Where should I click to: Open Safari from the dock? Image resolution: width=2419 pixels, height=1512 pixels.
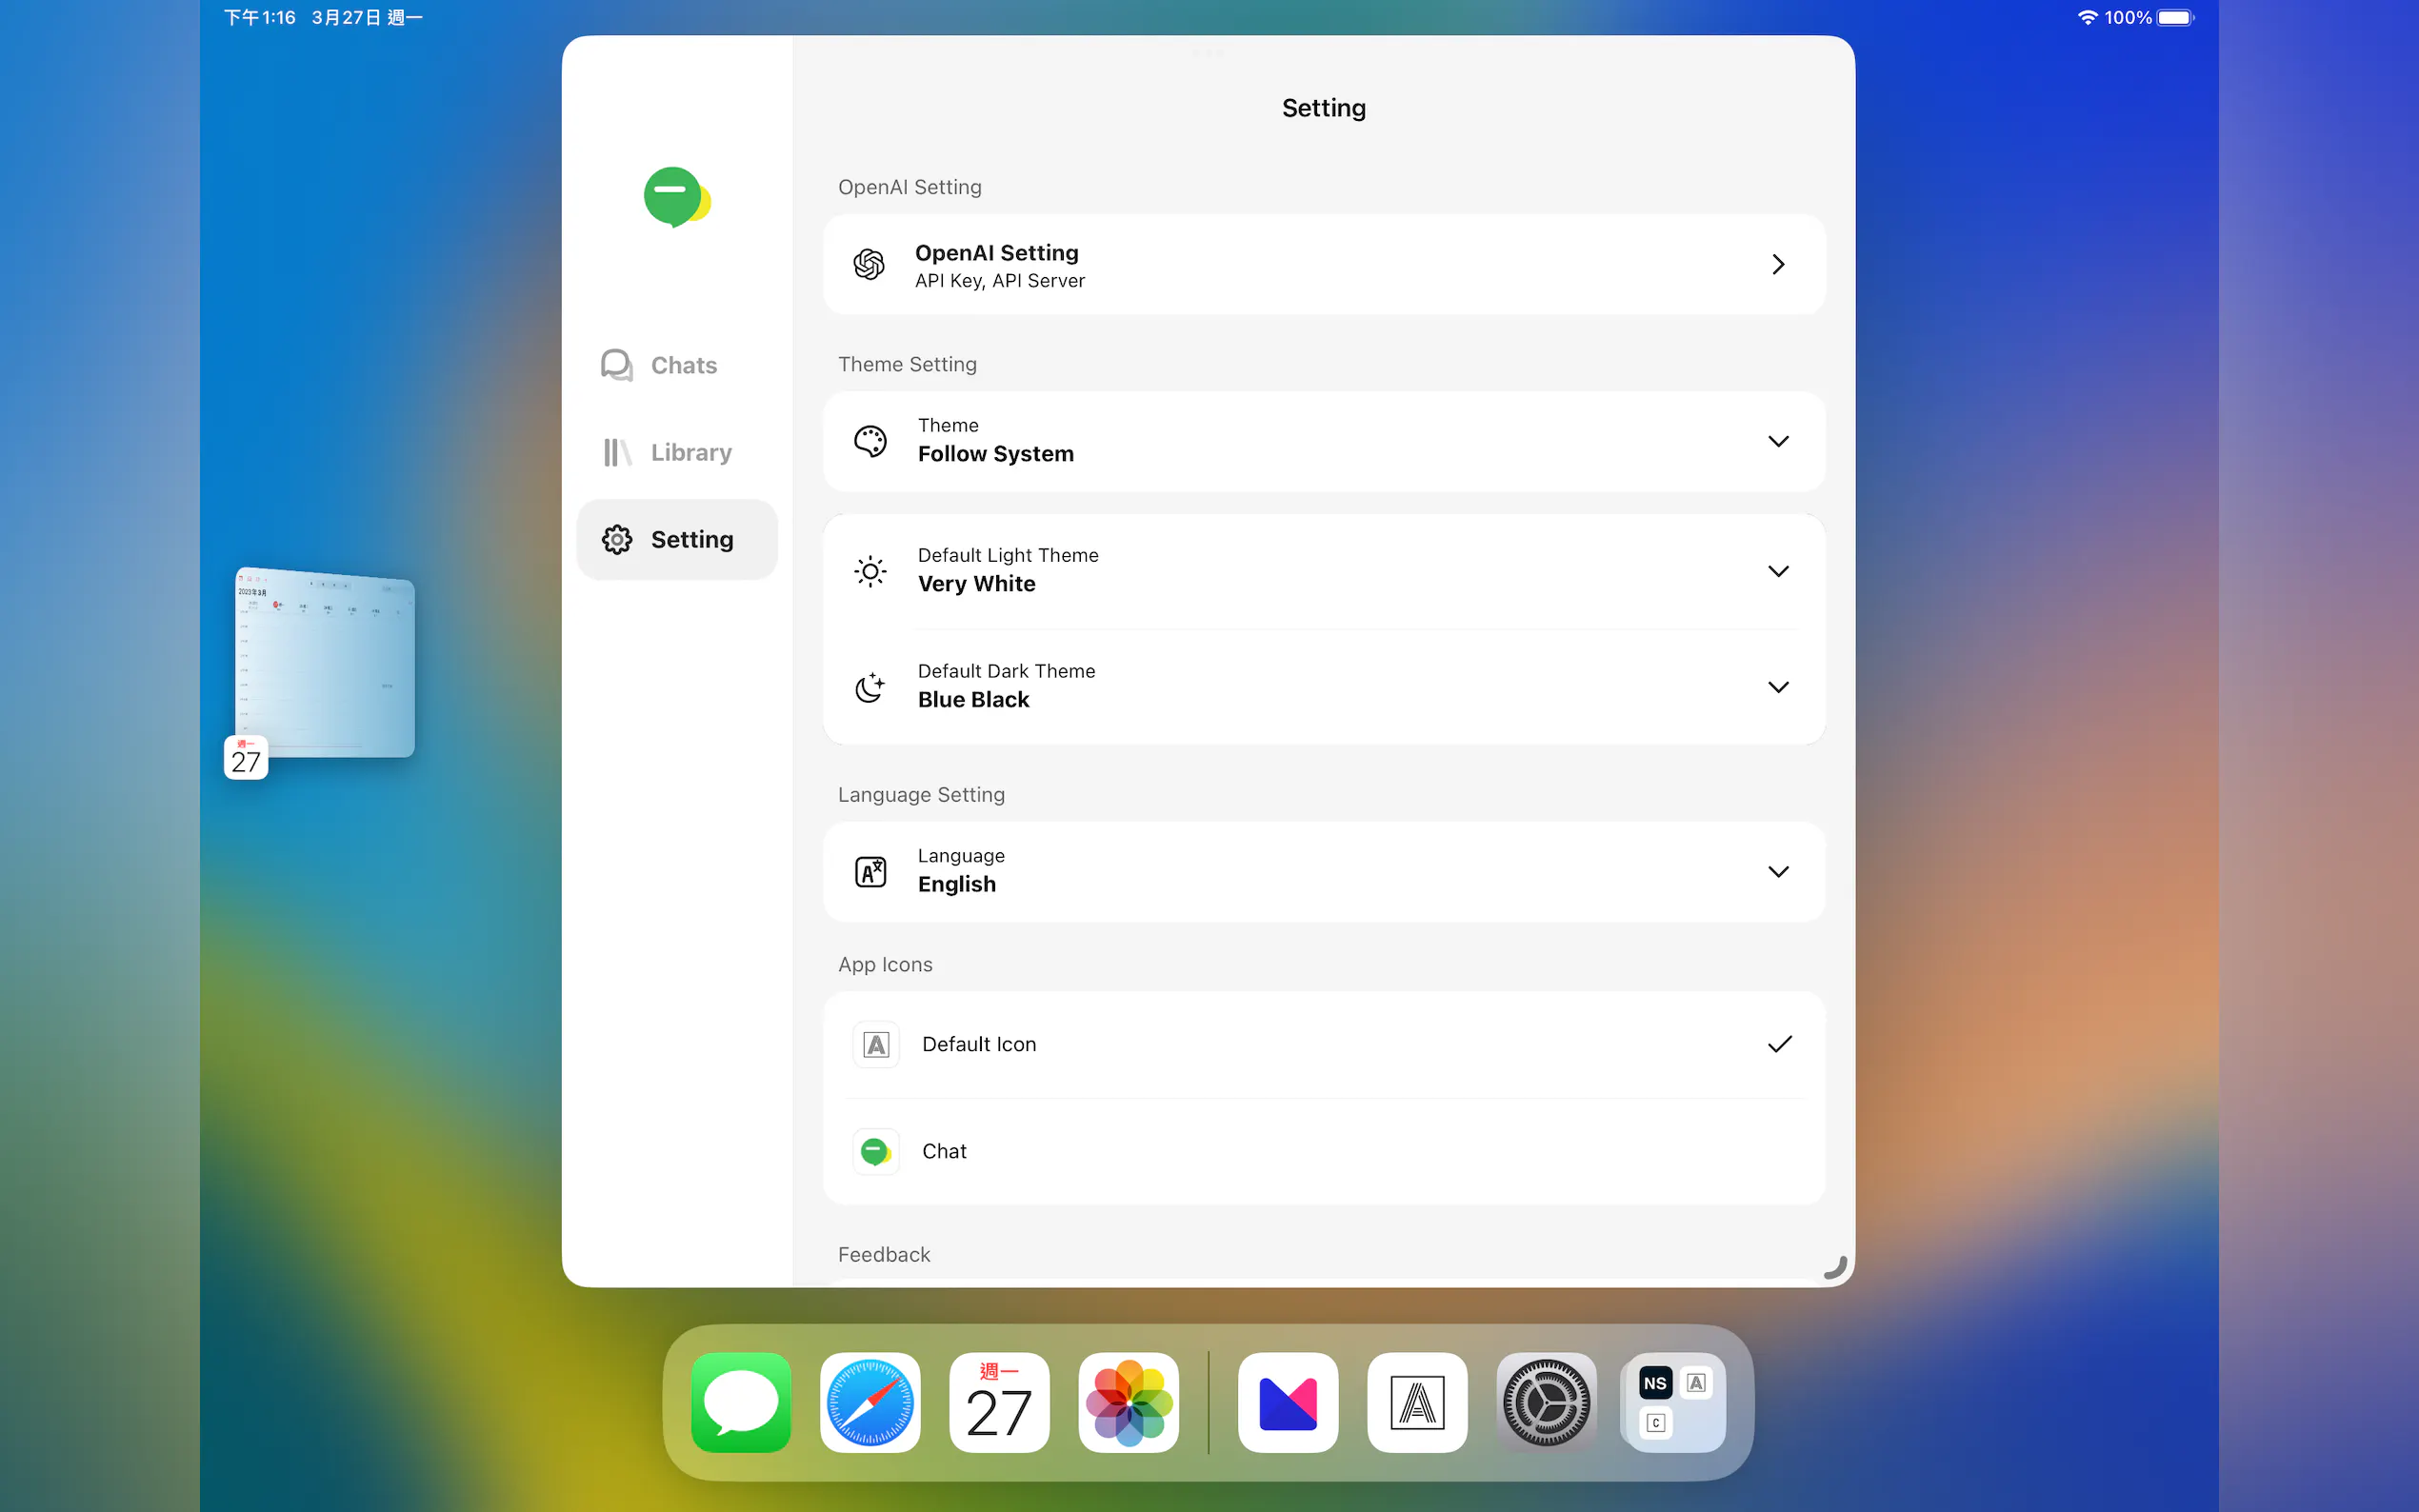coord(869,1402)
